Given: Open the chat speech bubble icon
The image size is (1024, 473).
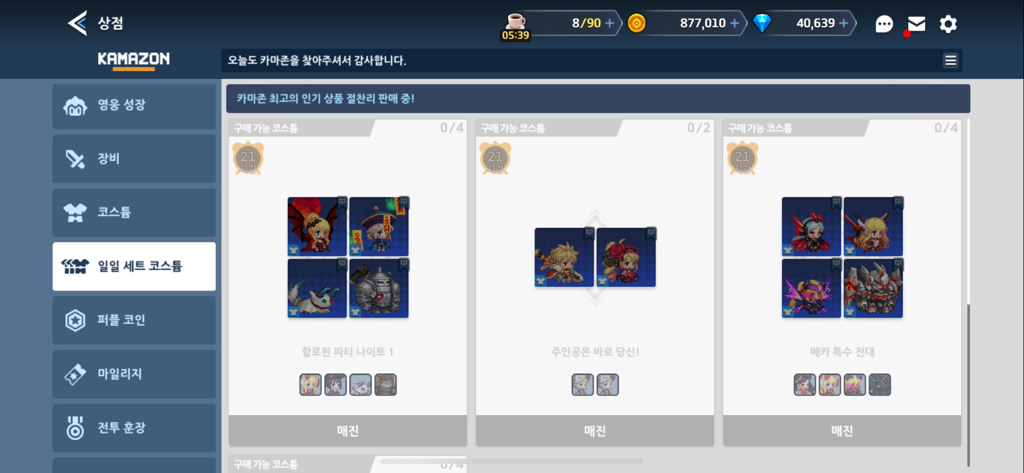Looking at the screenshot, I should (x=884, y=24).
